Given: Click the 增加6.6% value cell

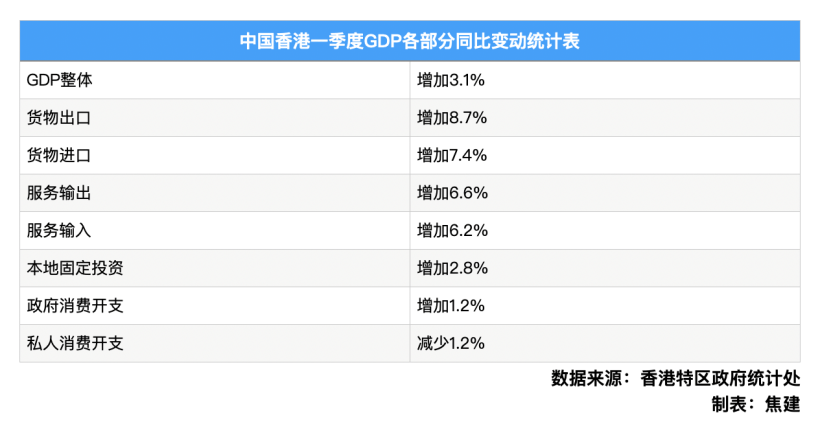Looking at the screenshot, I should 605,193.
